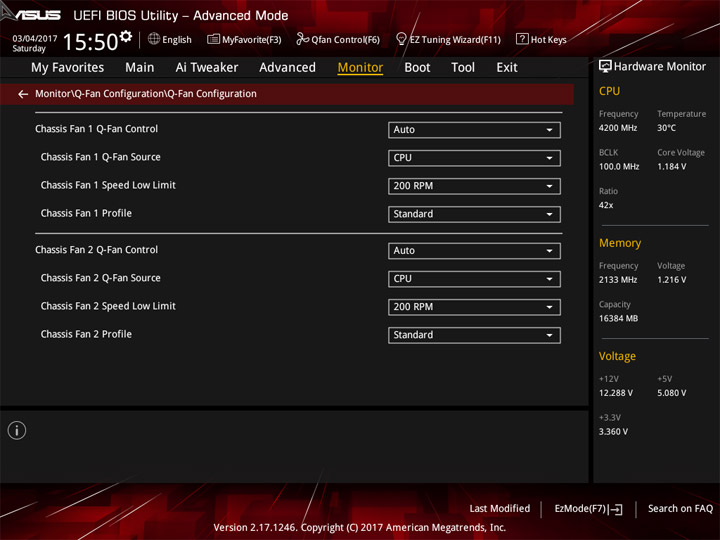
Task: Click the back arrow in the breadcrumb bar
Action: pos(23,94)
